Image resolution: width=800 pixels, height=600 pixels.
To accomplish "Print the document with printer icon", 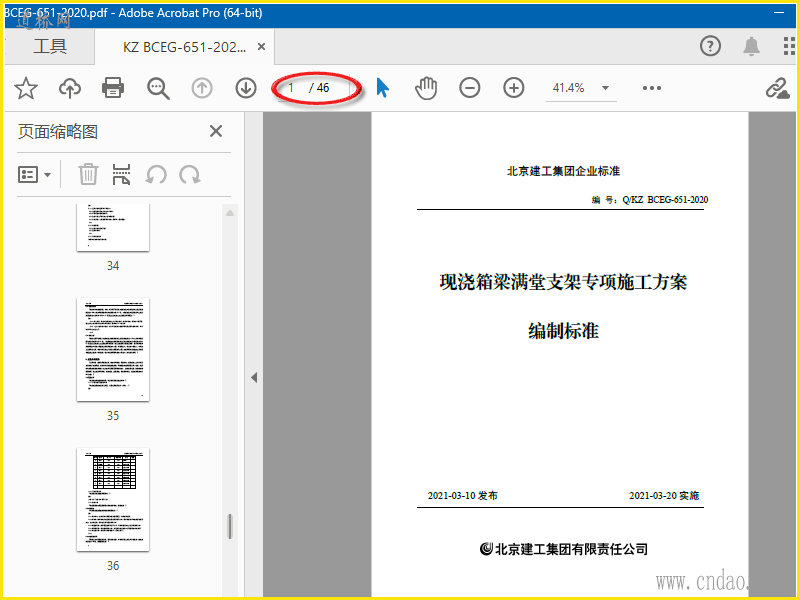I will (113, 88).
